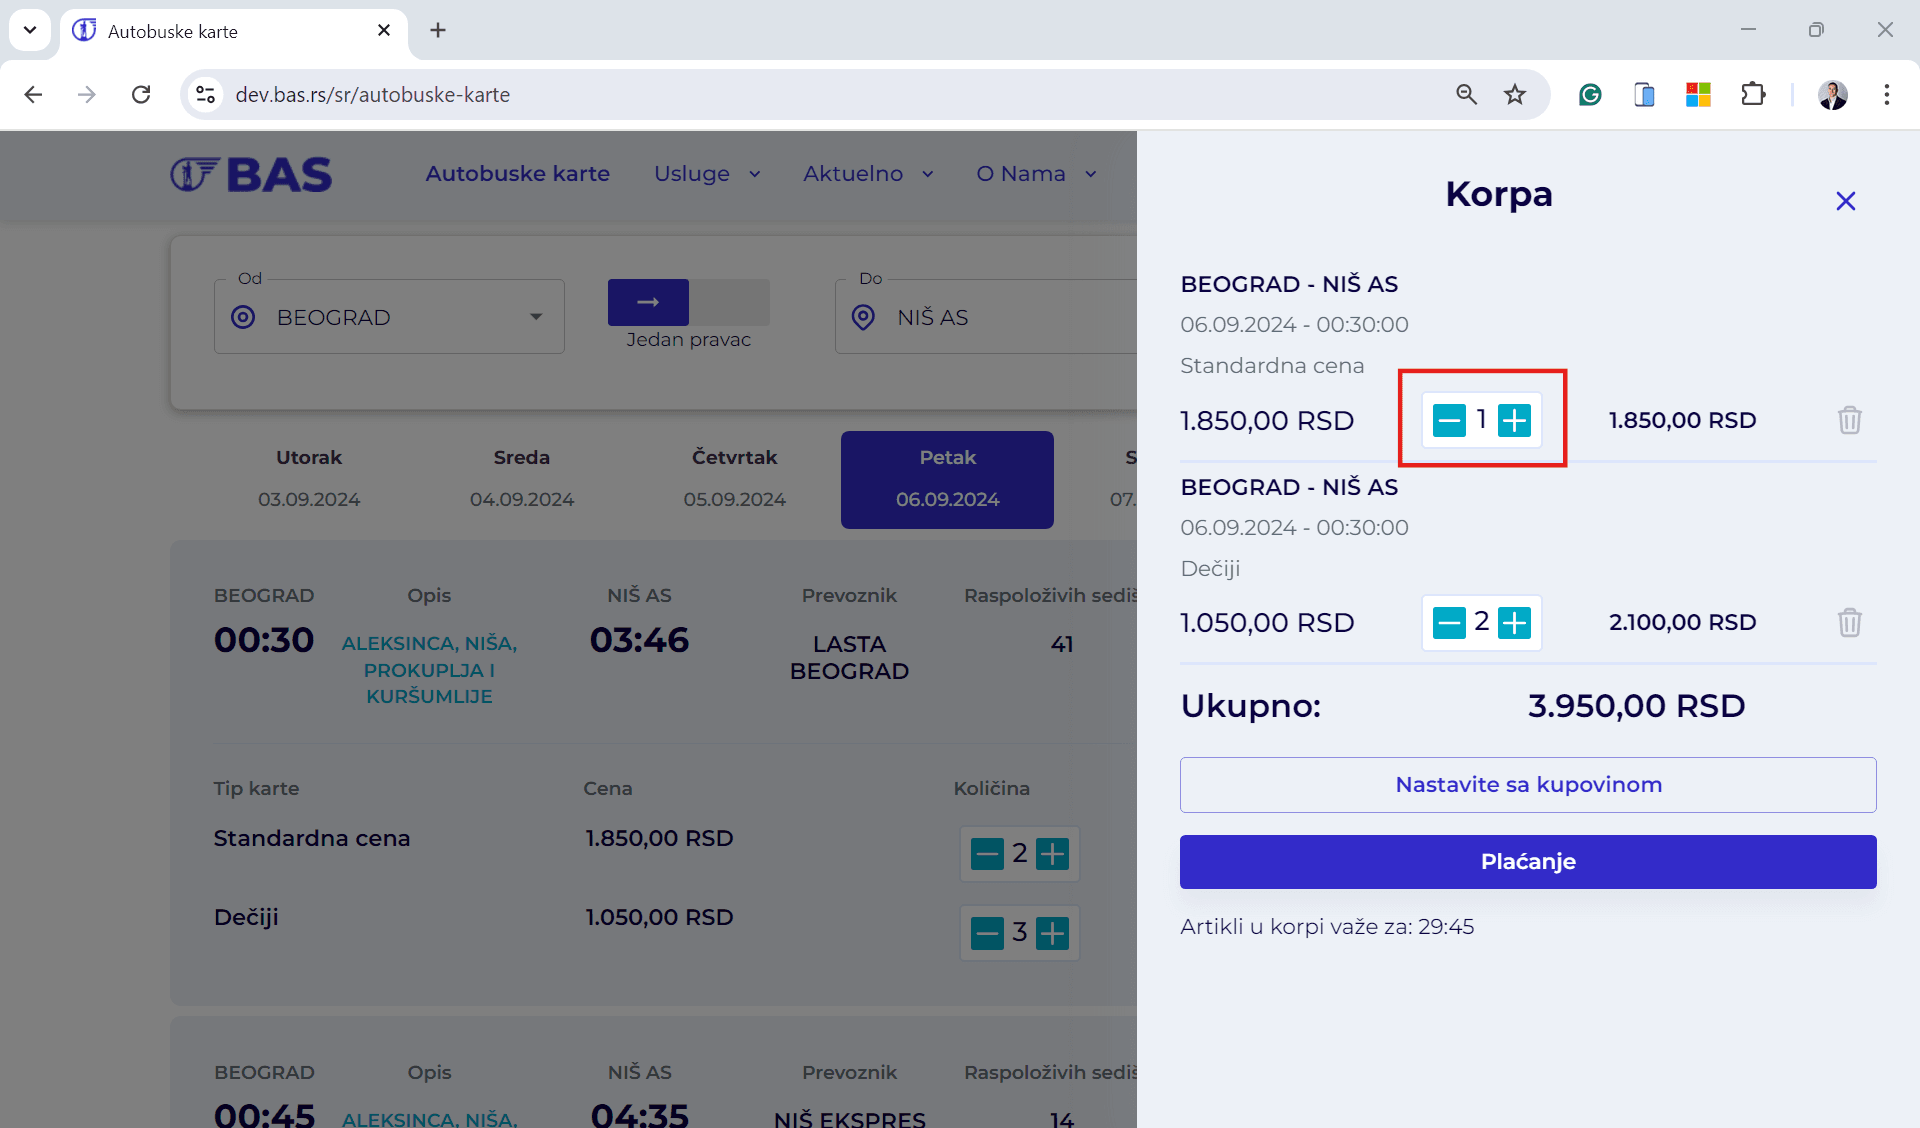Go forward in browser history

pyautogui.click(x=87, y=94)
